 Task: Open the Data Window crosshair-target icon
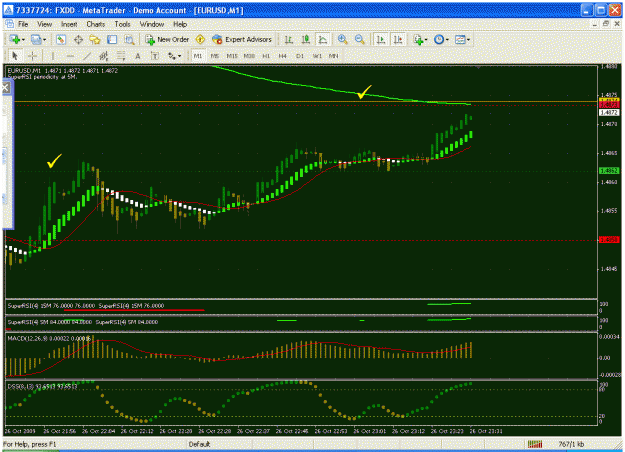point(78,39)
